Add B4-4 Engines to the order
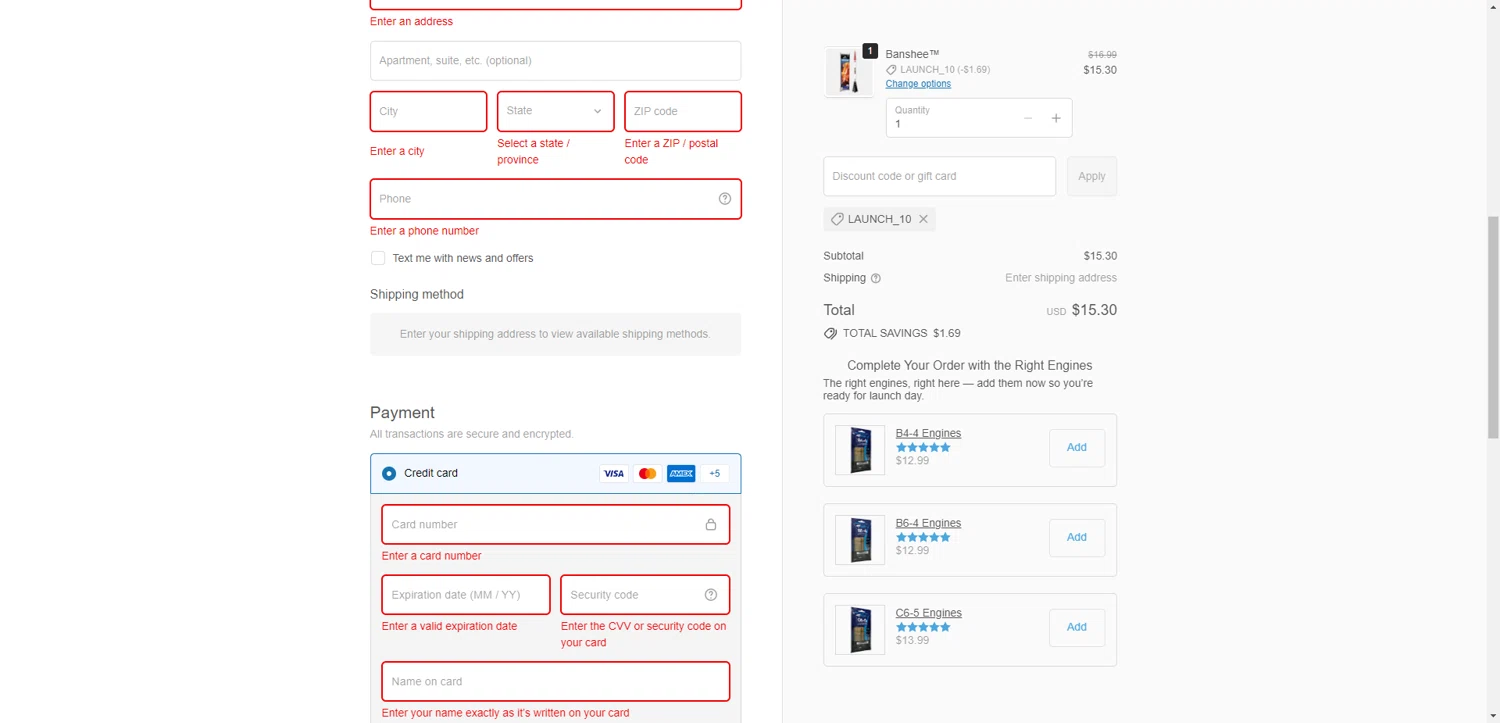Viewport: 1500px width, 723px height. point(1076,448)
